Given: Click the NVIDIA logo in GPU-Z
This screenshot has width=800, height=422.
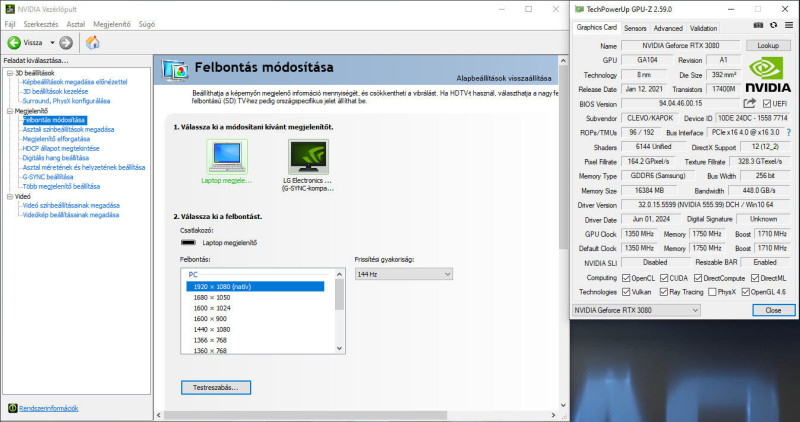Looking at the screenshot, I should point(768,74).
